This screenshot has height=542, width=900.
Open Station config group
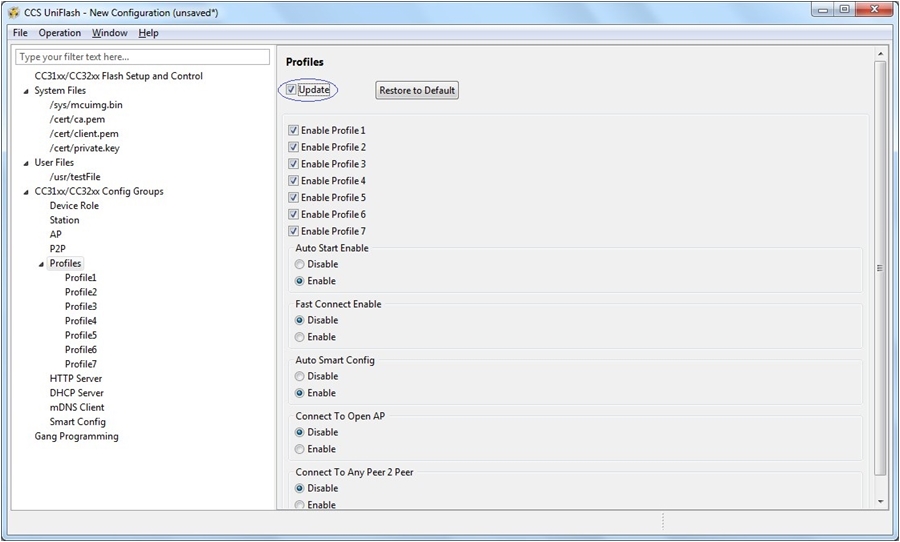tap(64, 220)
